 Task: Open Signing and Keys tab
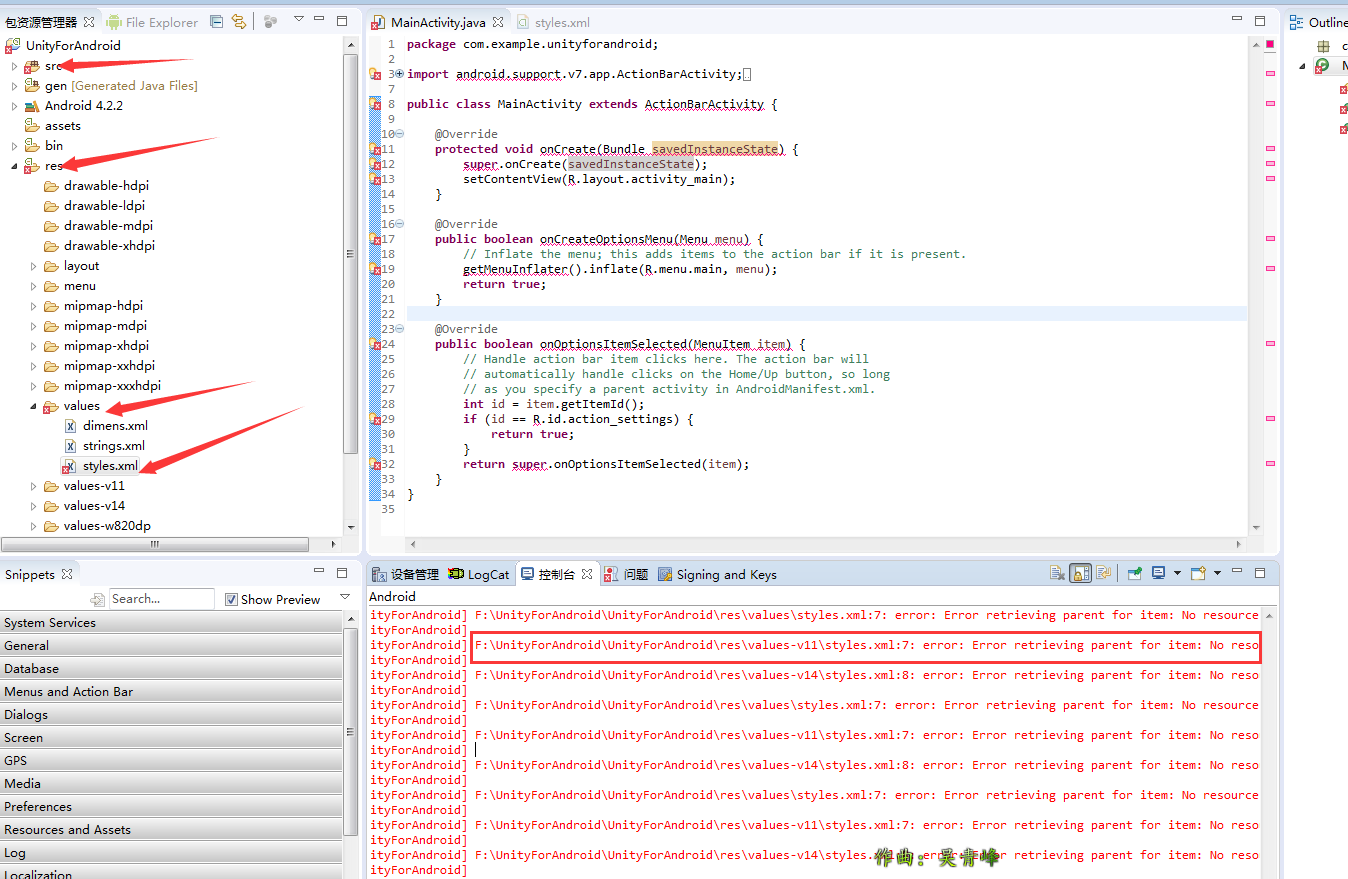[716, 574]
